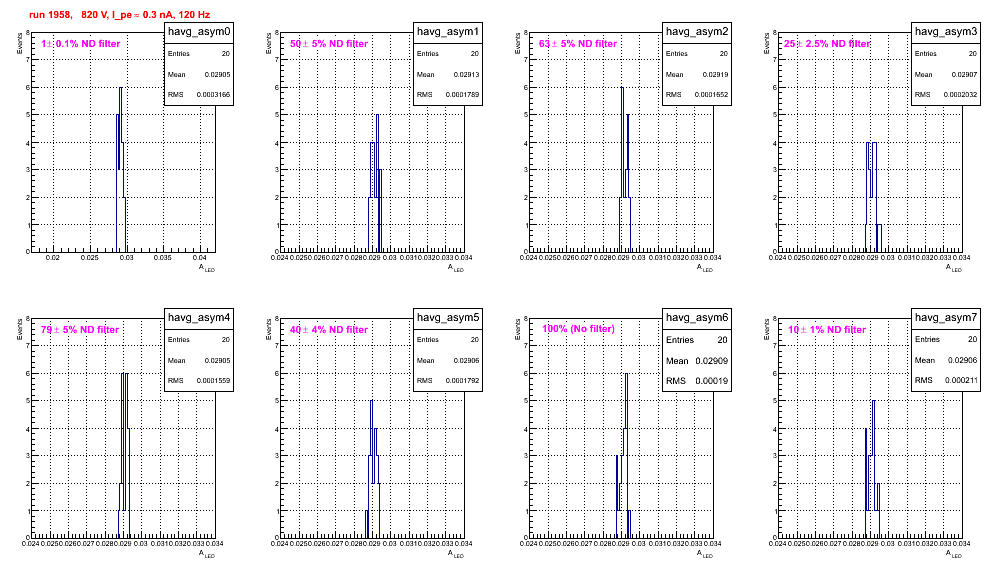This screenshot has height=572, width=996.
Task: Click RMS value 0.0003166 in havg_asym0
Action: pyautogui.click(x=213, y=95)
